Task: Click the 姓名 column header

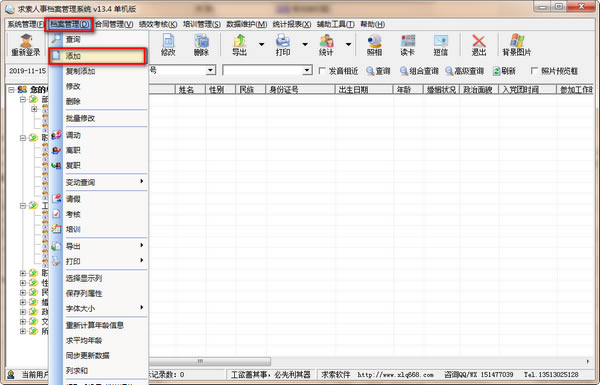Action: click(190, 90)
